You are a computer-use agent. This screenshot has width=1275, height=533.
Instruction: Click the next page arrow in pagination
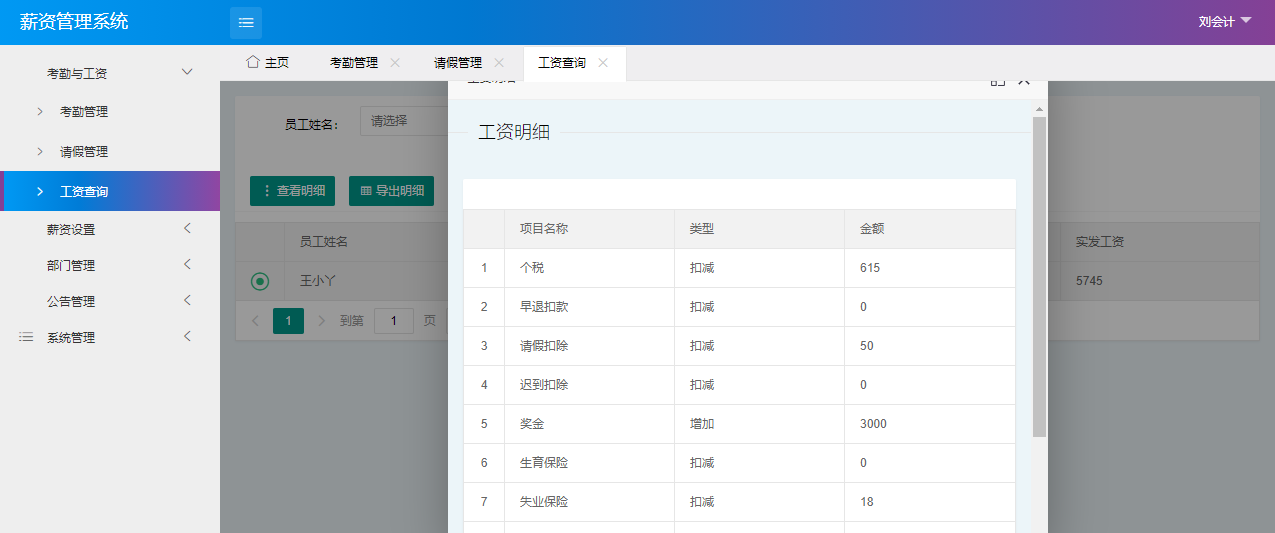click(x=321, y=321)
